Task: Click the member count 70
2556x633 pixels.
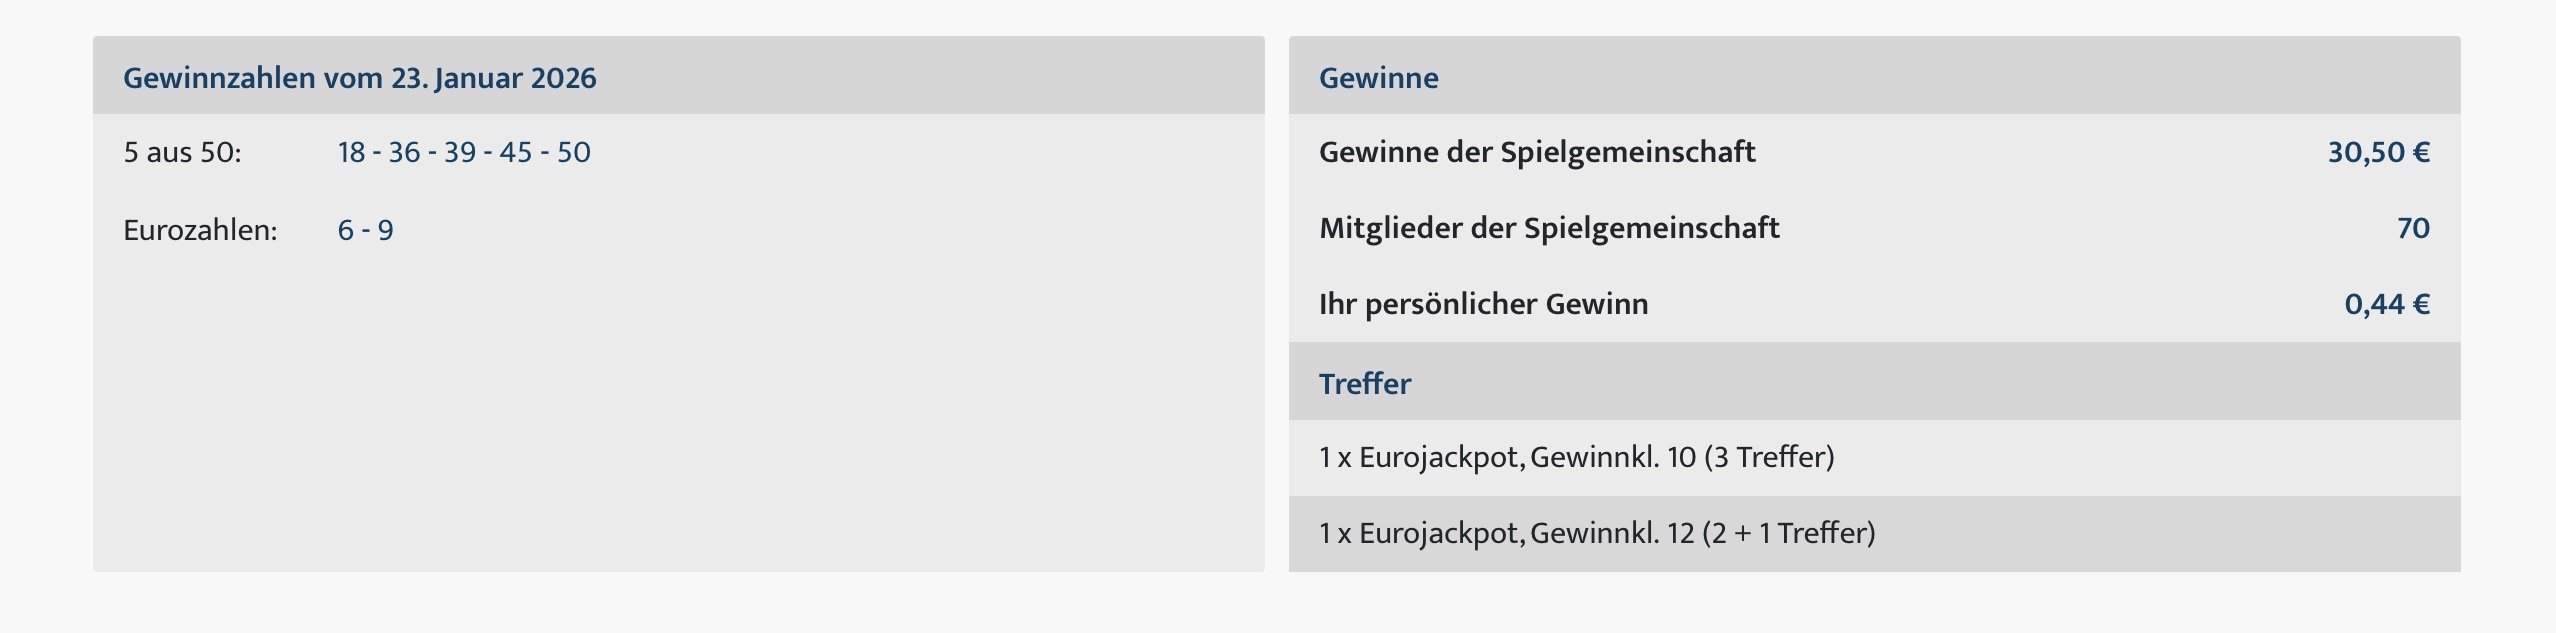Action: click(2413, 228)
